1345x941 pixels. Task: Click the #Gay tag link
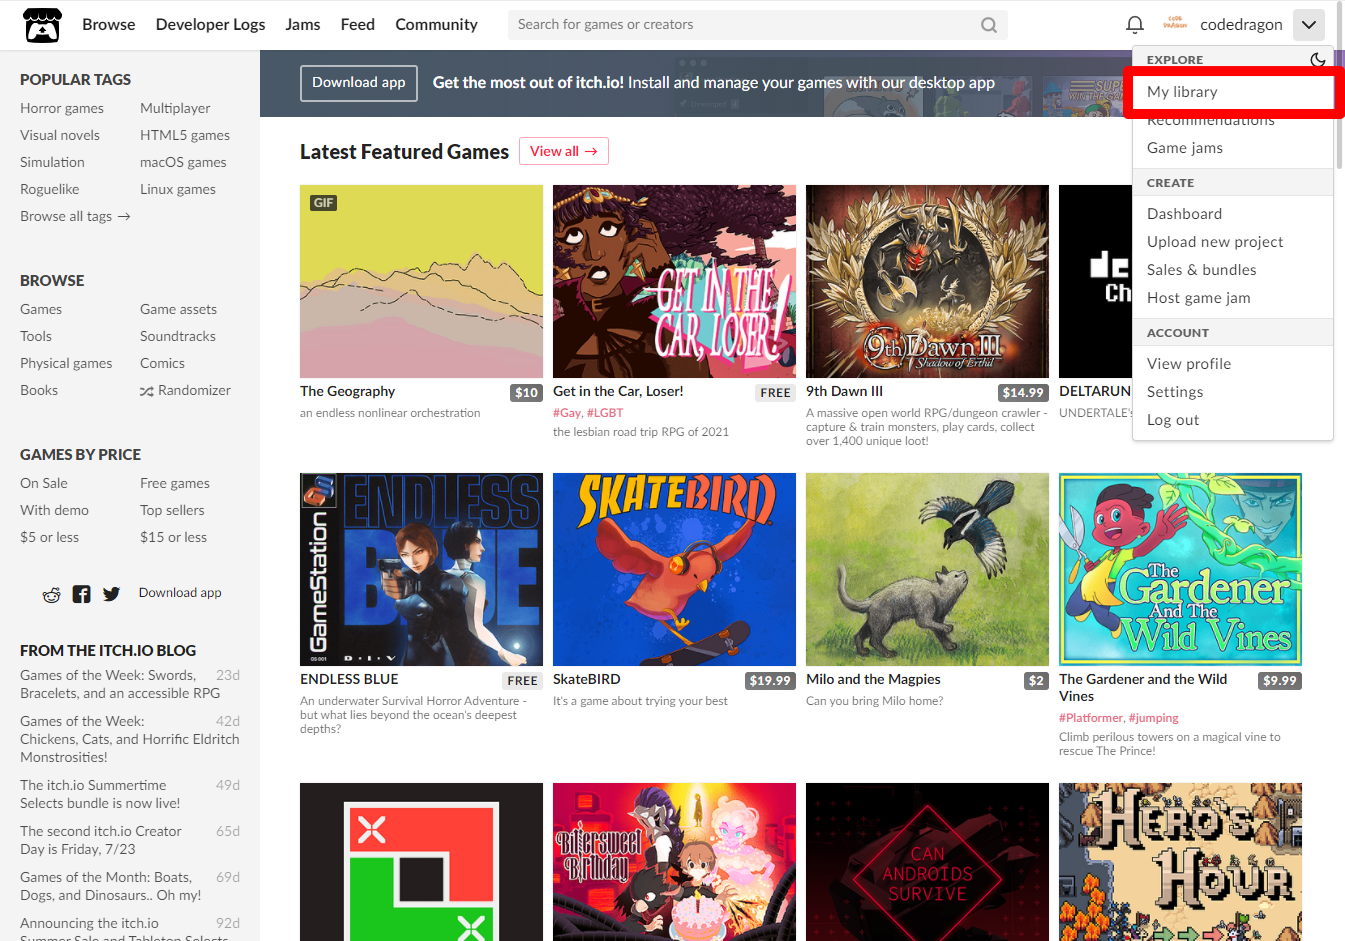(566, 413)
